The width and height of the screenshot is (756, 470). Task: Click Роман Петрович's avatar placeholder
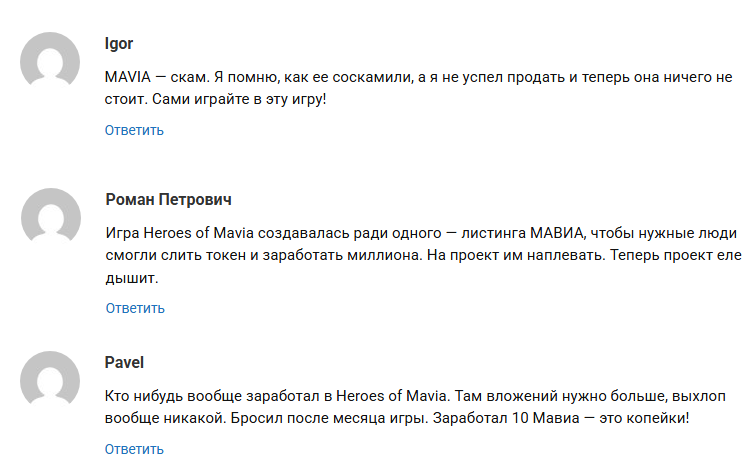50,217
